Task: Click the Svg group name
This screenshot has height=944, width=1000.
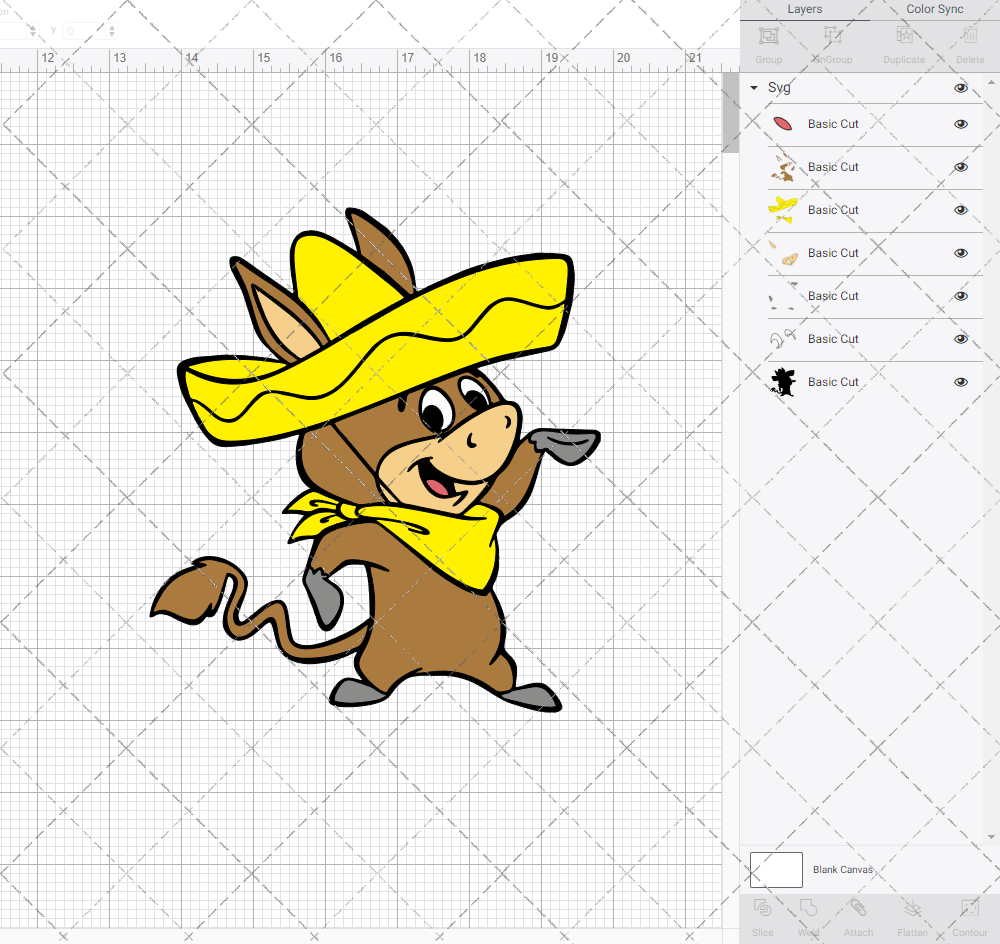Action: tap(779, 87)
